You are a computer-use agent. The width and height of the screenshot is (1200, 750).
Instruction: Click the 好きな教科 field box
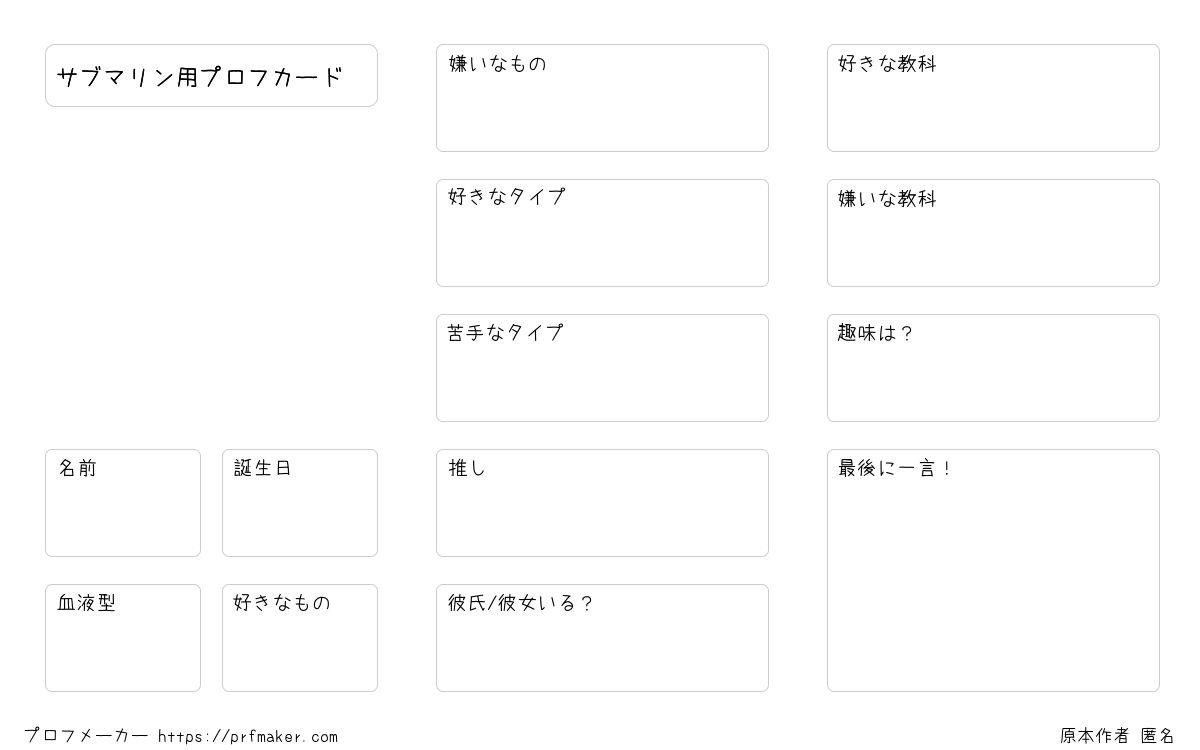point(993,98)
